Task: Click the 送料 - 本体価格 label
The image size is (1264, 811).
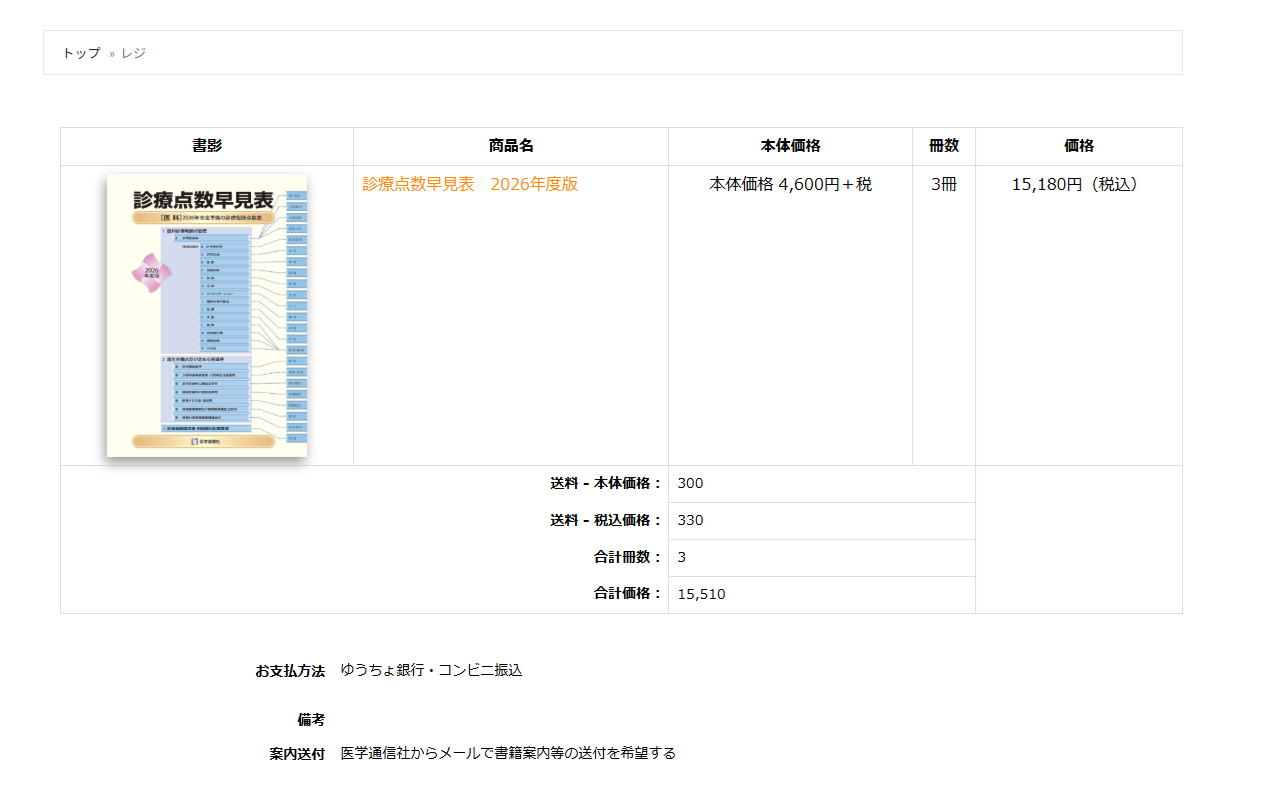Action: (x=606, y=484)
